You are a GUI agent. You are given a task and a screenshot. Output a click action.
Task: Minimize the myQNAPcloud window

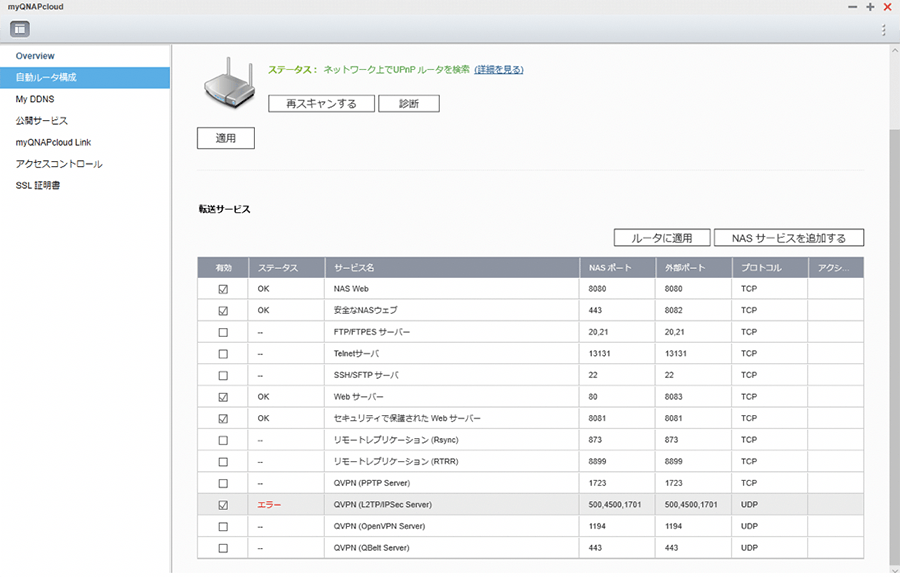853,7
